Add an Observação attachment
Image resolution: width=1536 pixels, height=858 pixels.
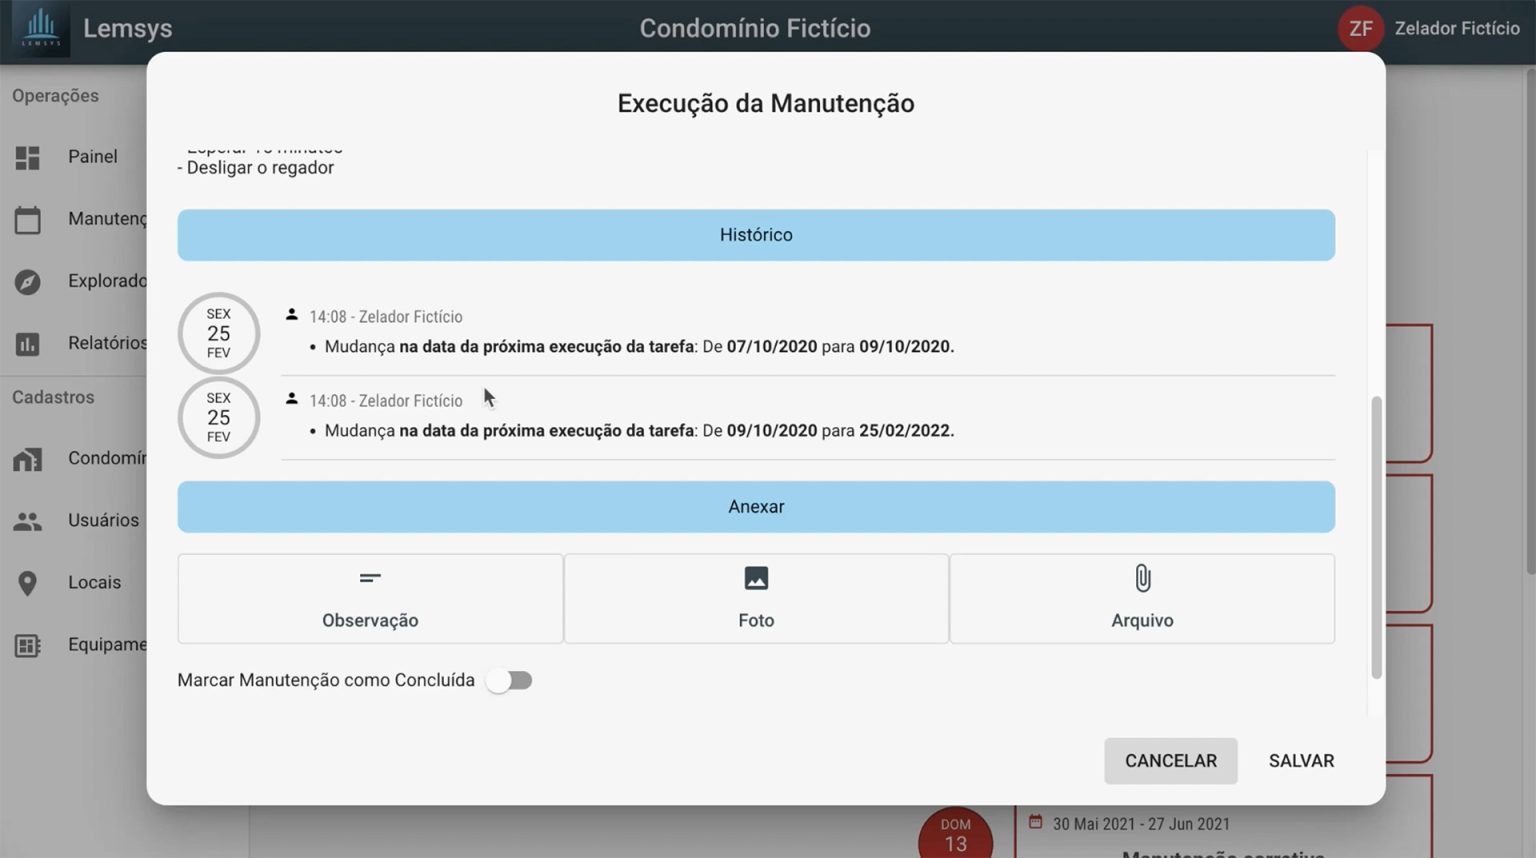(370, 599)
